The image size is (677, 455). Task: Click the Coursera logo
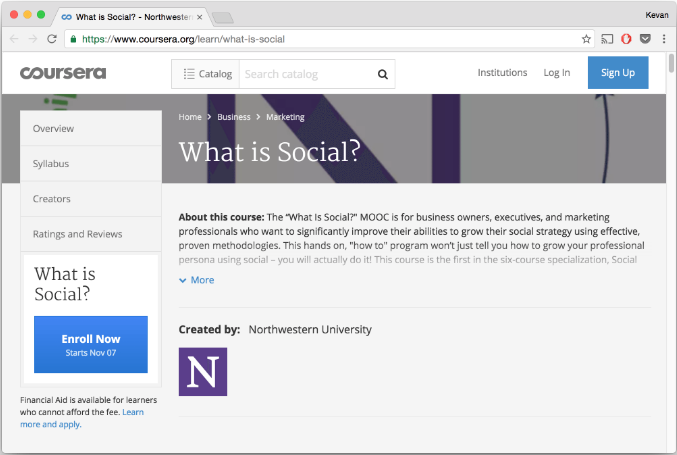click(63, 73)
